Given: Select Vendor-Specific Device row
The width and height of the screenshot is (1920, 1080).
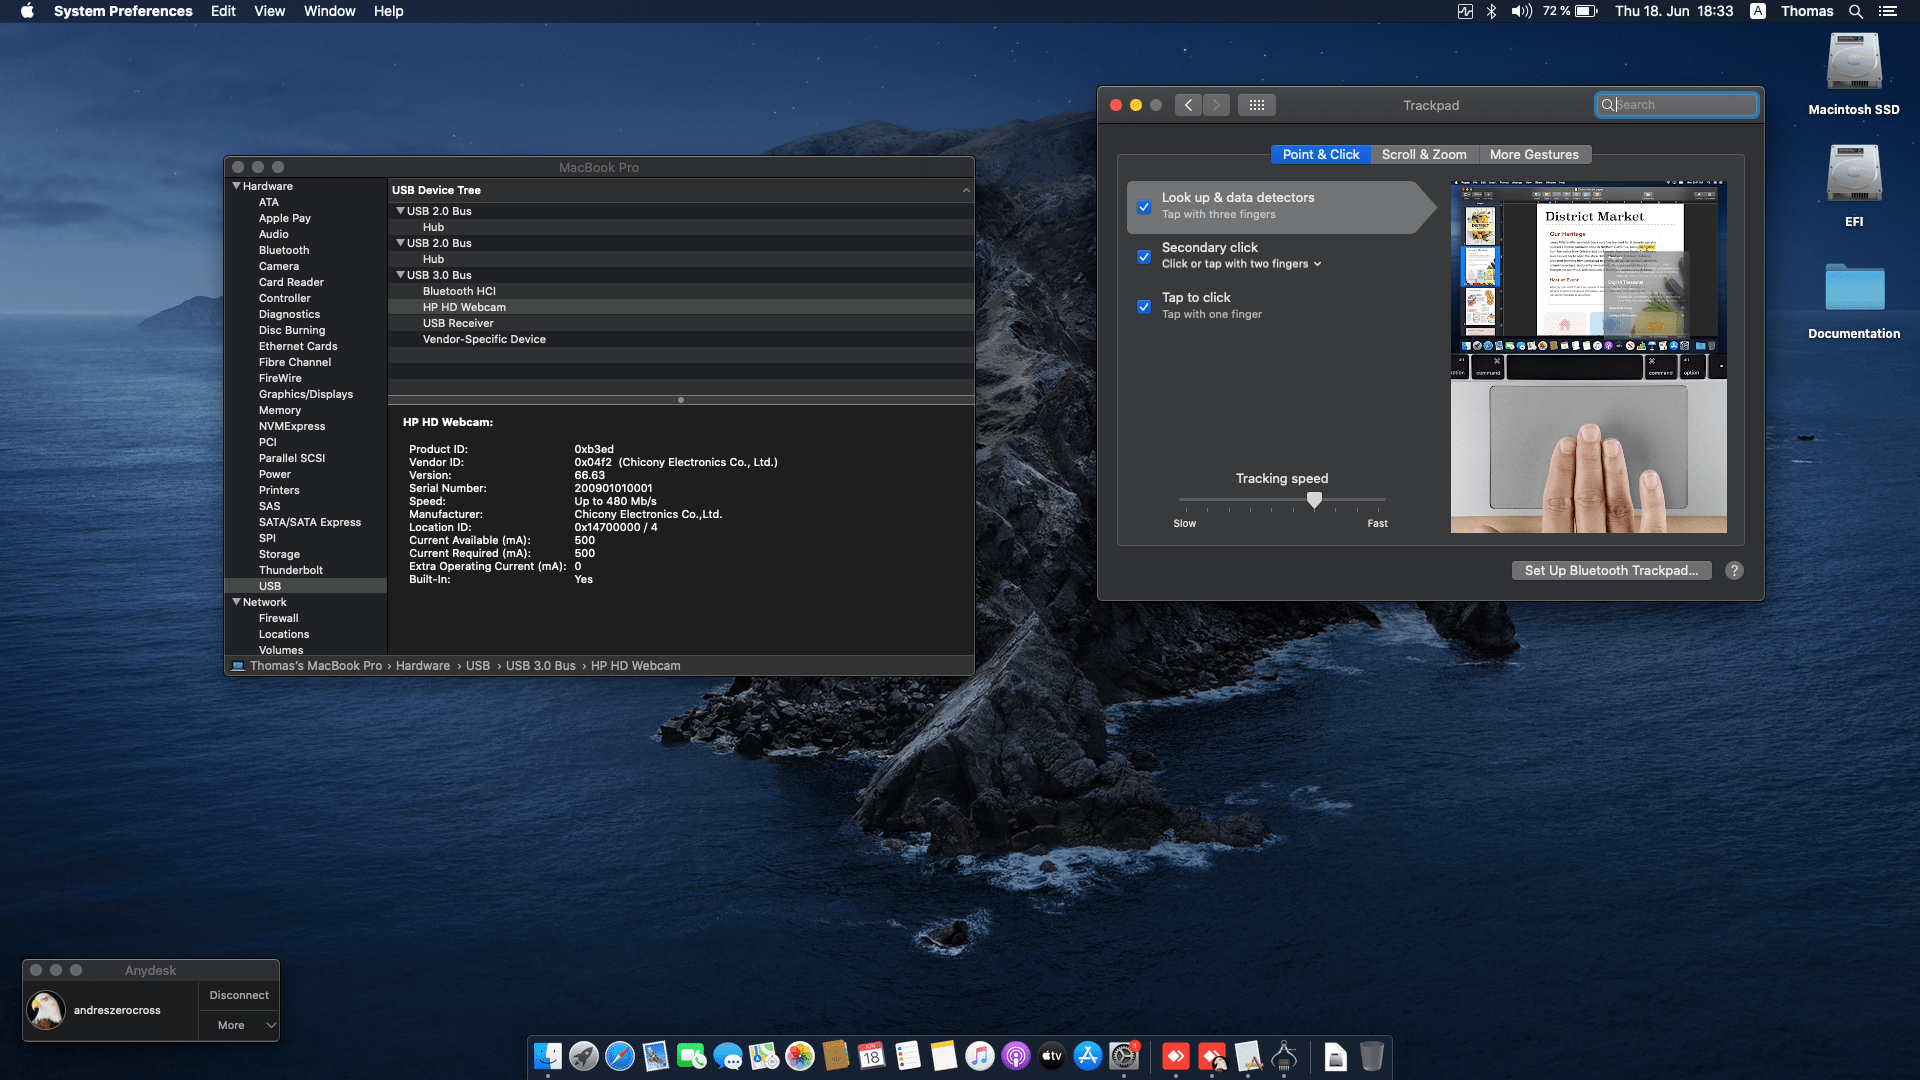Looking at the screenshot, I should coord(681,339).
